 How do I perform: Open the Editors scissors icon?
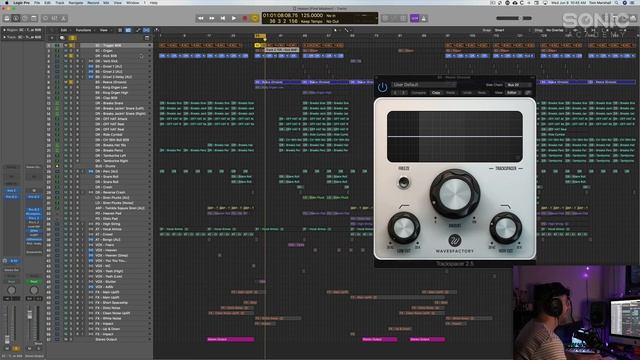tap(63, 18)
